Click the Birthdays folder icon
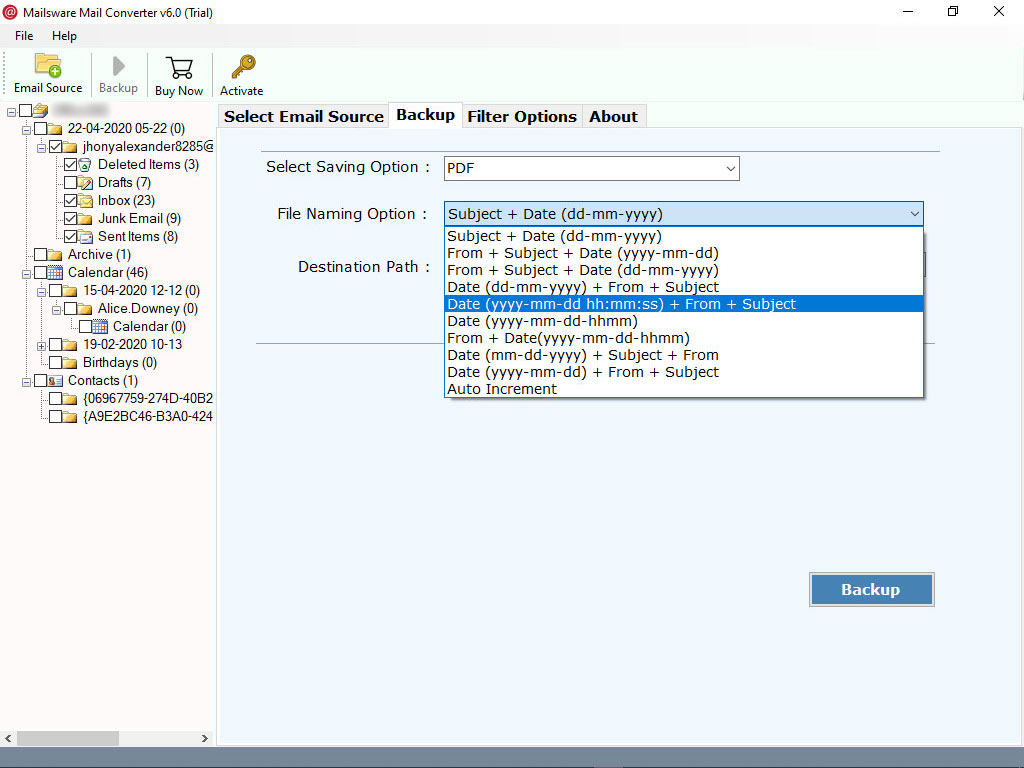This screenshot has width=1024, height=768. 71,362
